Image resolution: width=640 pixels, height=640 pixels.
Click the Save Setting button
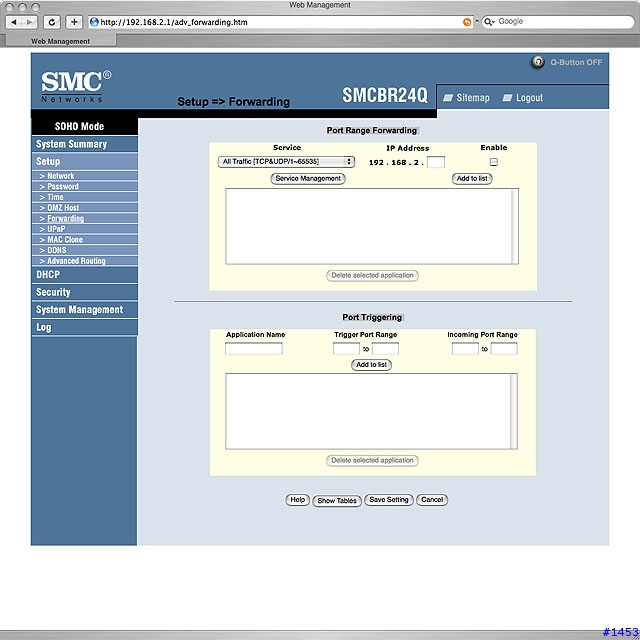click(x=389, y=500)
